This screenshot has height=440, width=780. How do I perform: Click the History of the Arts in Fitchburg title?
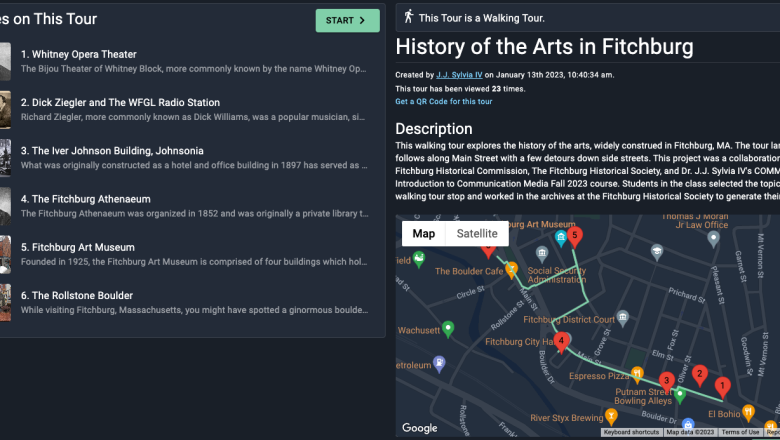(x=544, y=47)
